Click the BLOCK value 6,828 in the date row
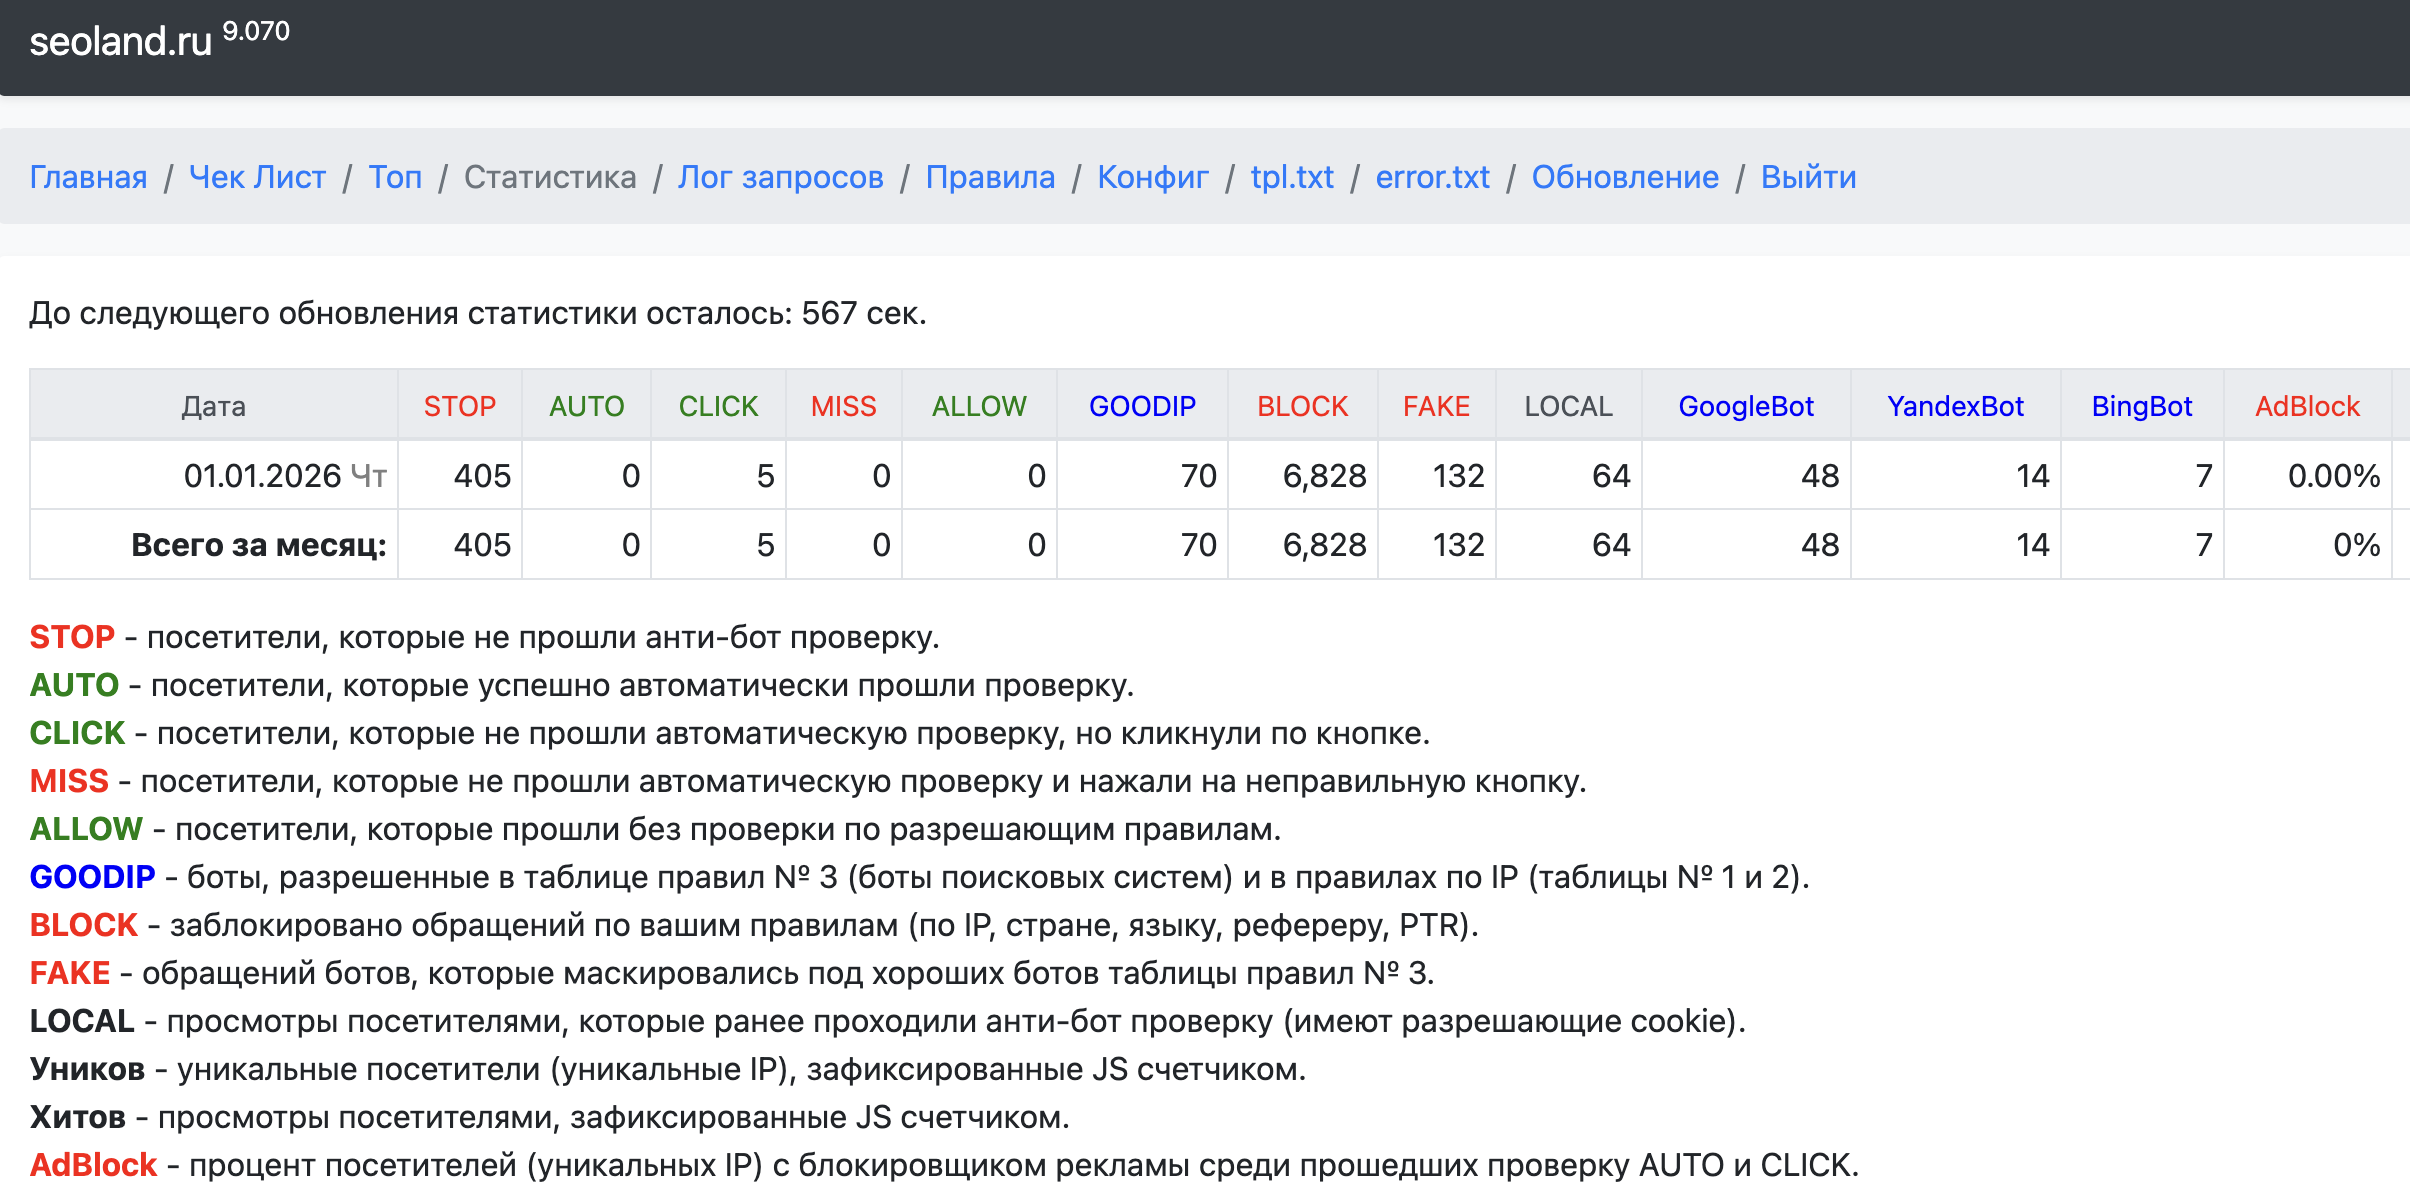This screenshot has height=1198, width=2410. pyautogui.click(x=1323, y=475)
